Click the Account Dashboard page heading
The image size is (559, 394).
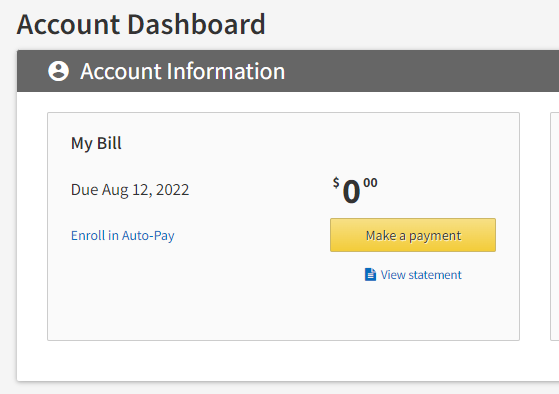pyautogui.click(x=141, y=25)
